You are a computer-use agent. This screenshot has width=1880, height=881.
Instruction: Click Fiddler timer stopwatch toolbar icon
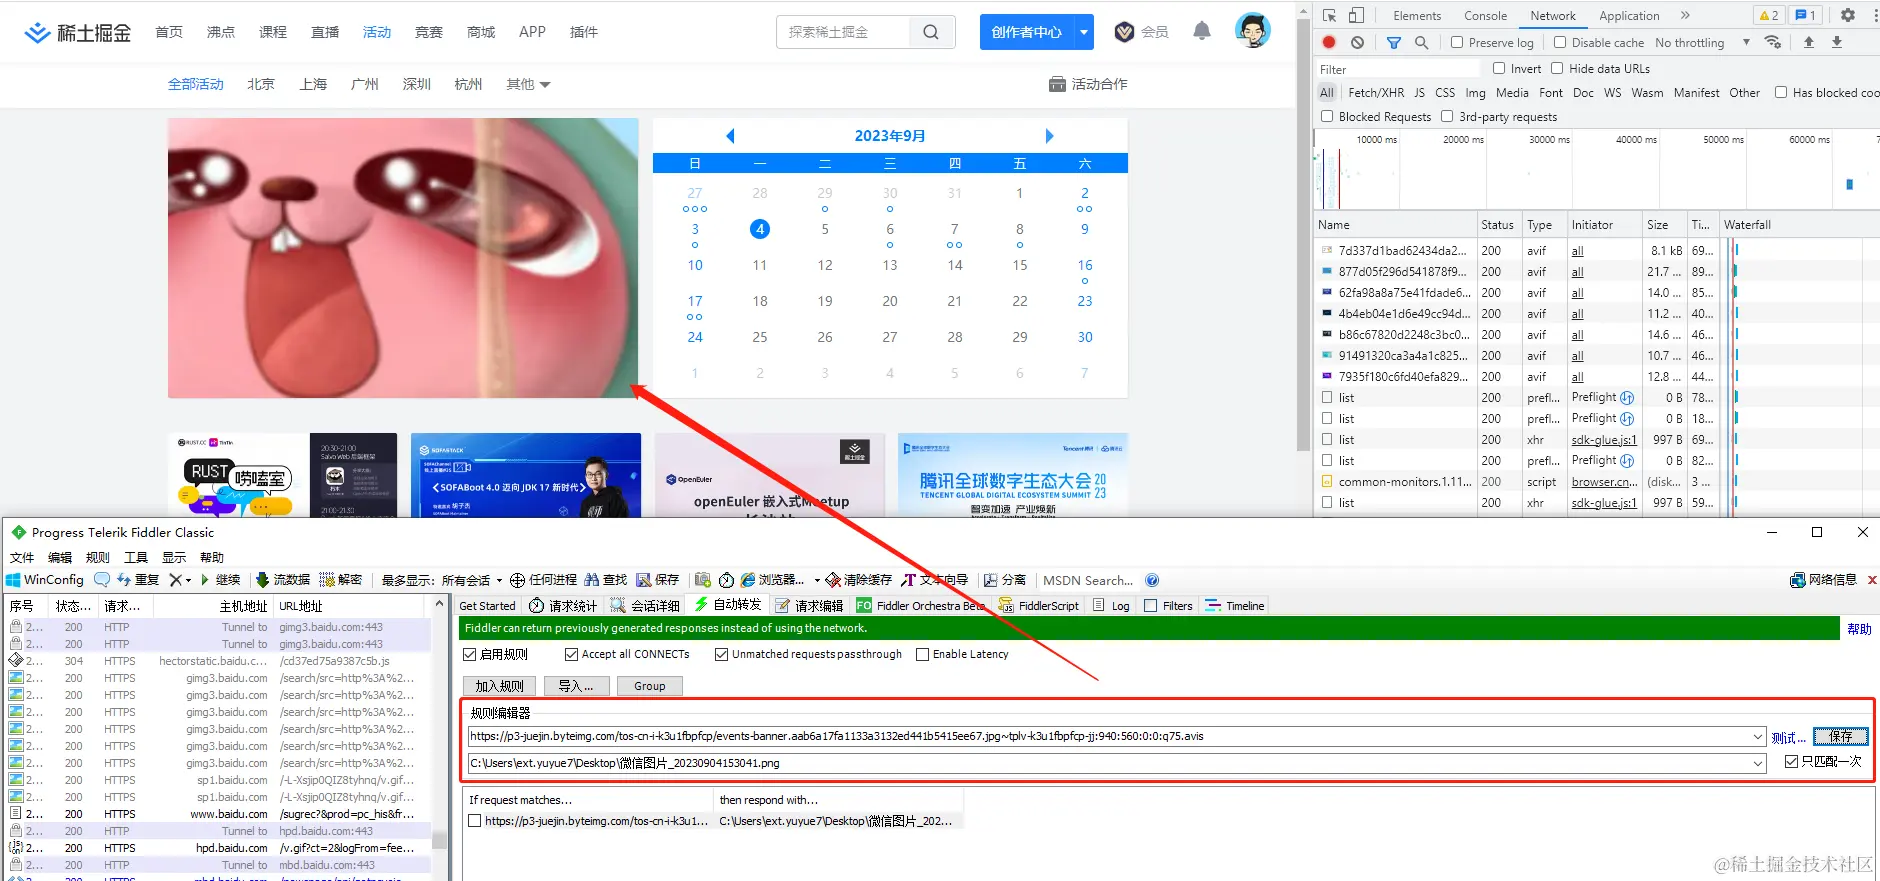[x=726, y=580]
